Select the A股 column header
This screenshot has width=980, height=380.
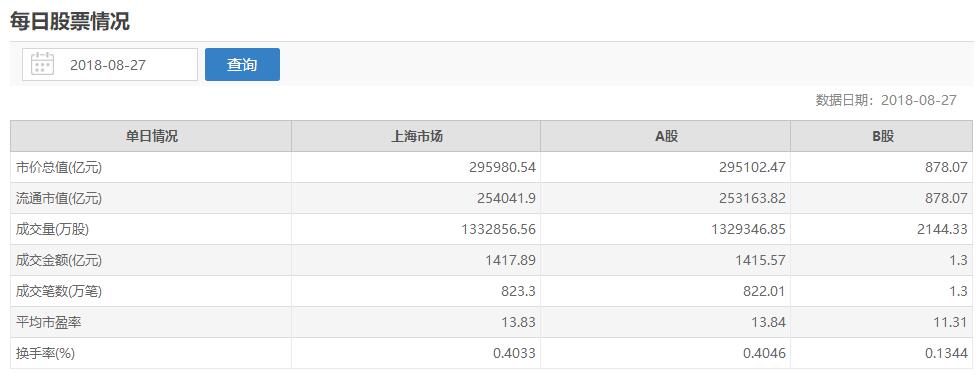click(x=666, y=136)
